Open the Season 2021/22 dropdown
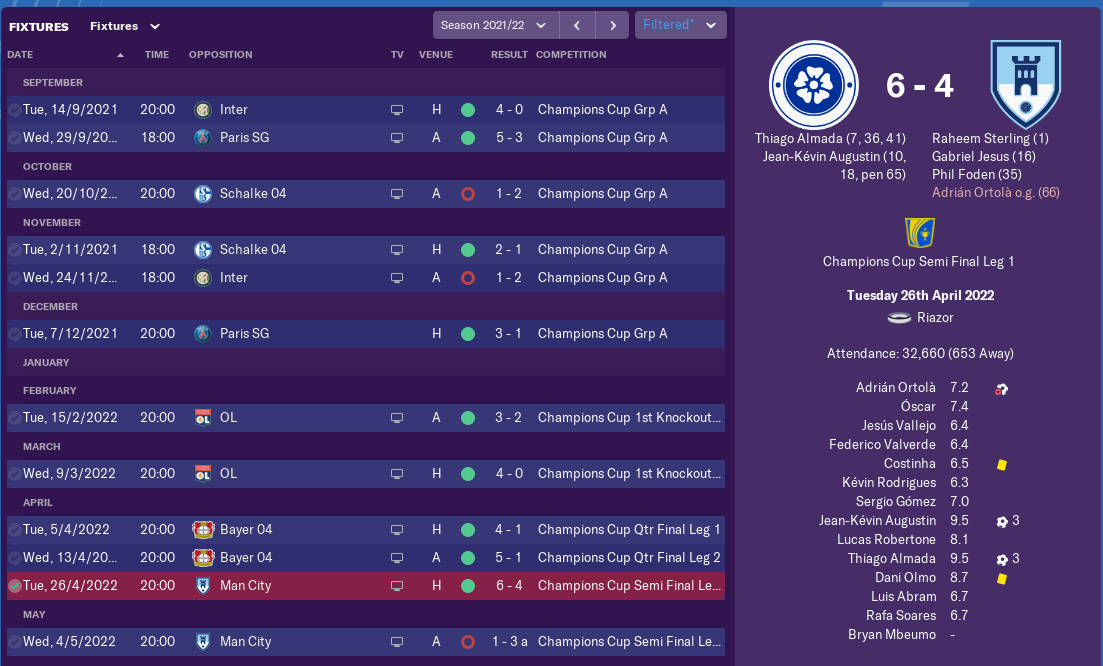 (x=495, y=25)
